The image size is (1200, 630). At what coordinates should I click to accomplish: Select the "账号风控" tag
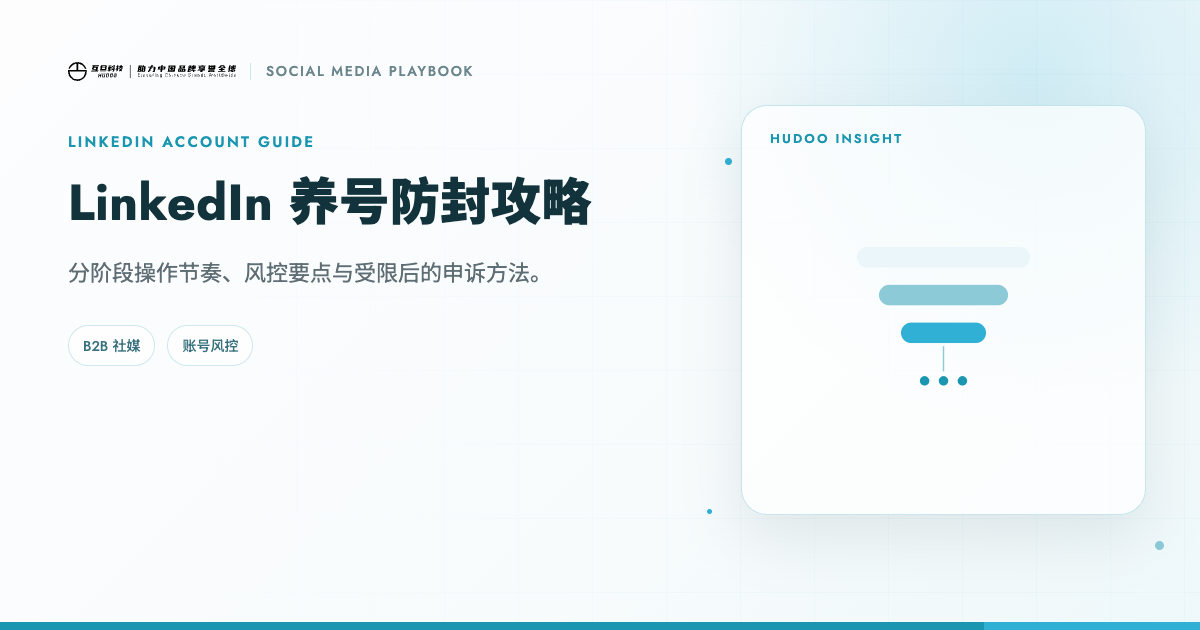tap(210, 346)
